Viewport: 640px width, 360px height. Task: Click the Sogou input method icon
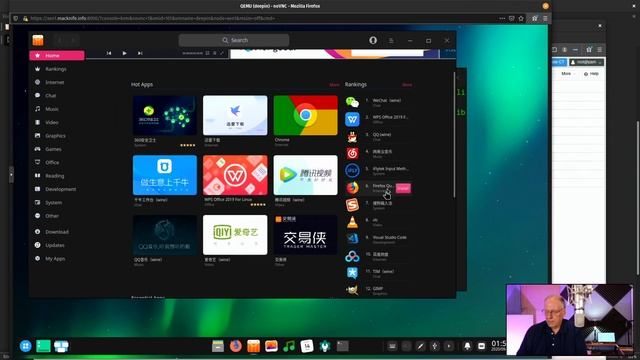point(352,205)
